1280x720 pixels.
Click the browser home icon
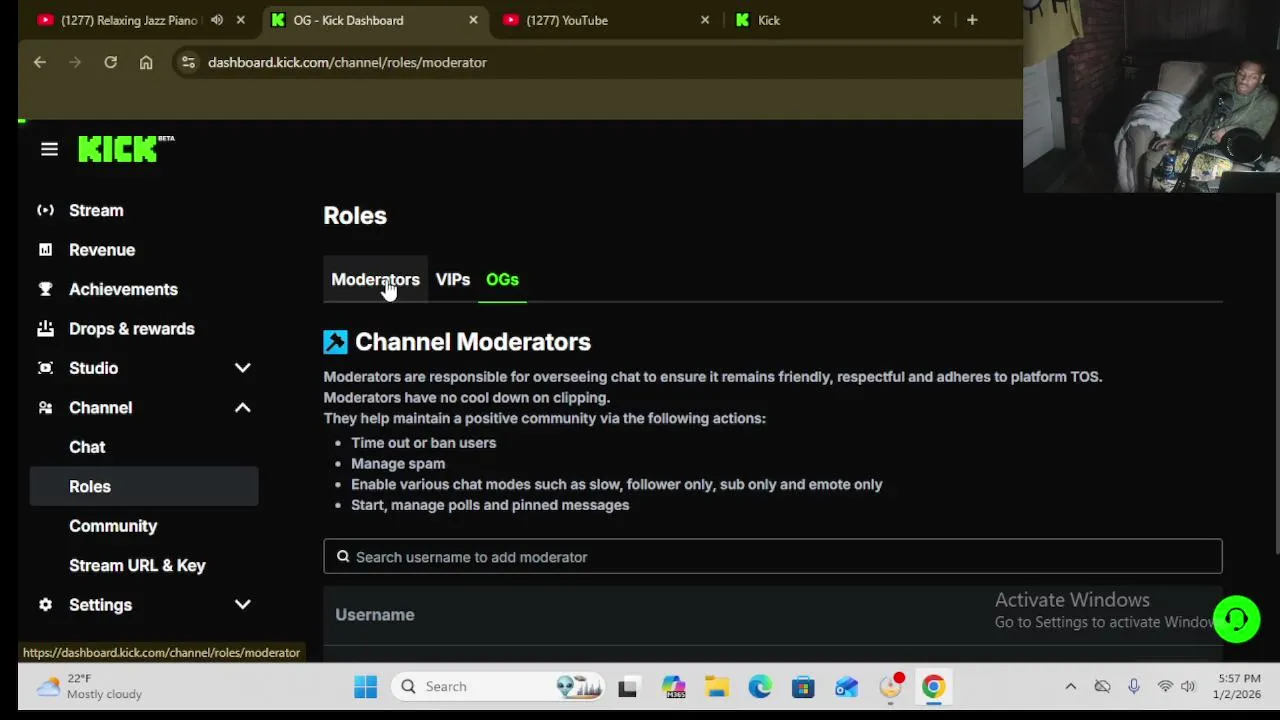pyautogui.click(x=146, y=62)
